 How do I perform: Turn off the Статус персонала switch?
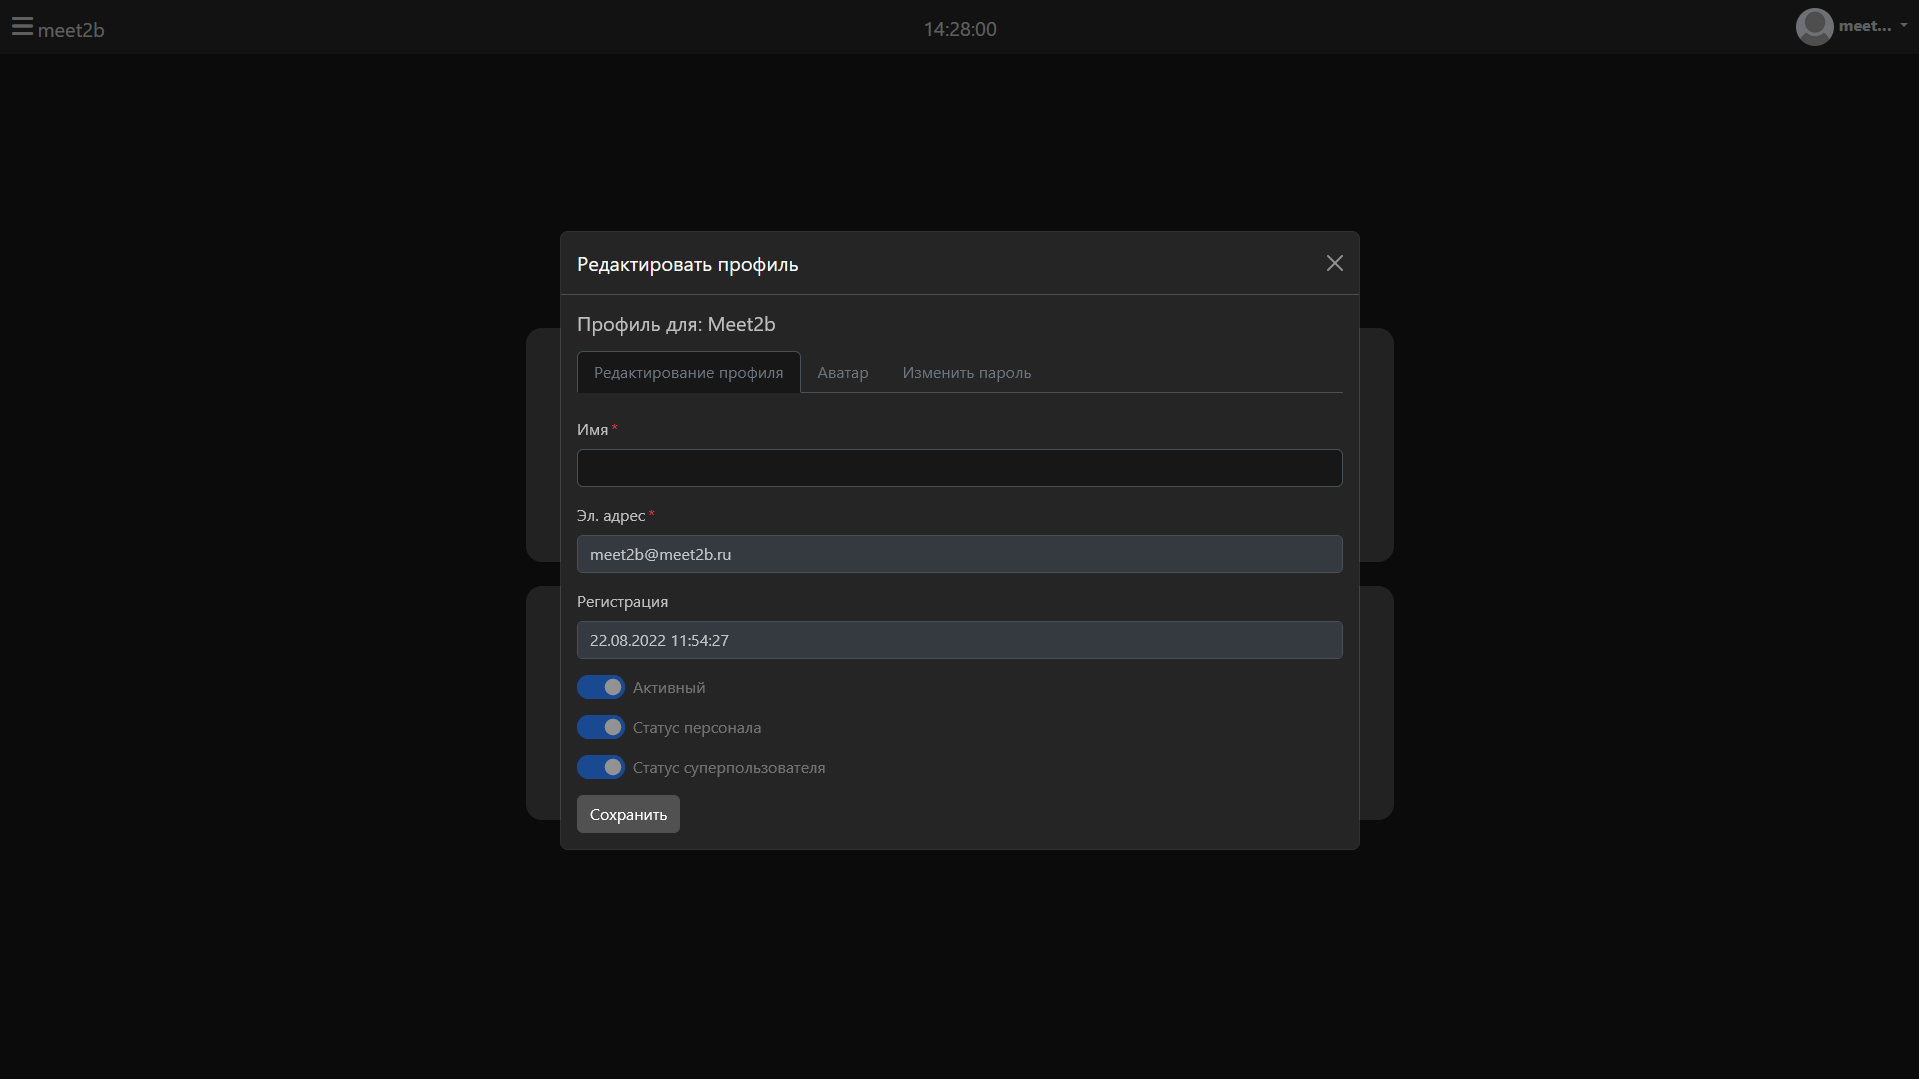[601, 728]
